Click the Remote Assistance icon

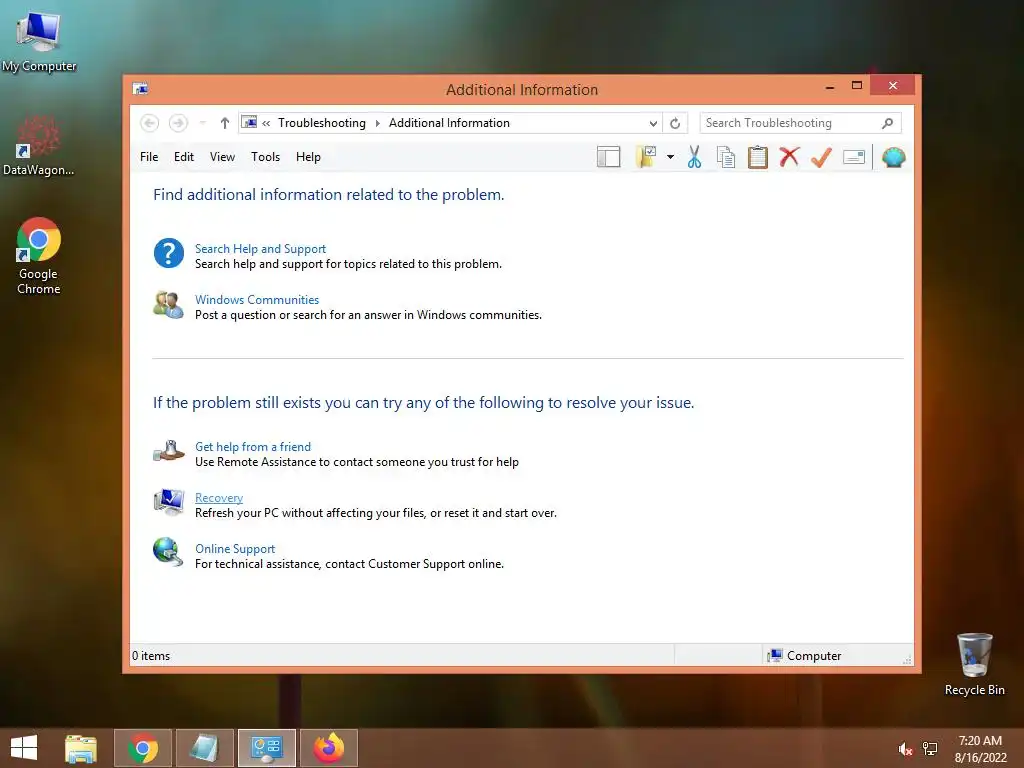pos(168,451)
